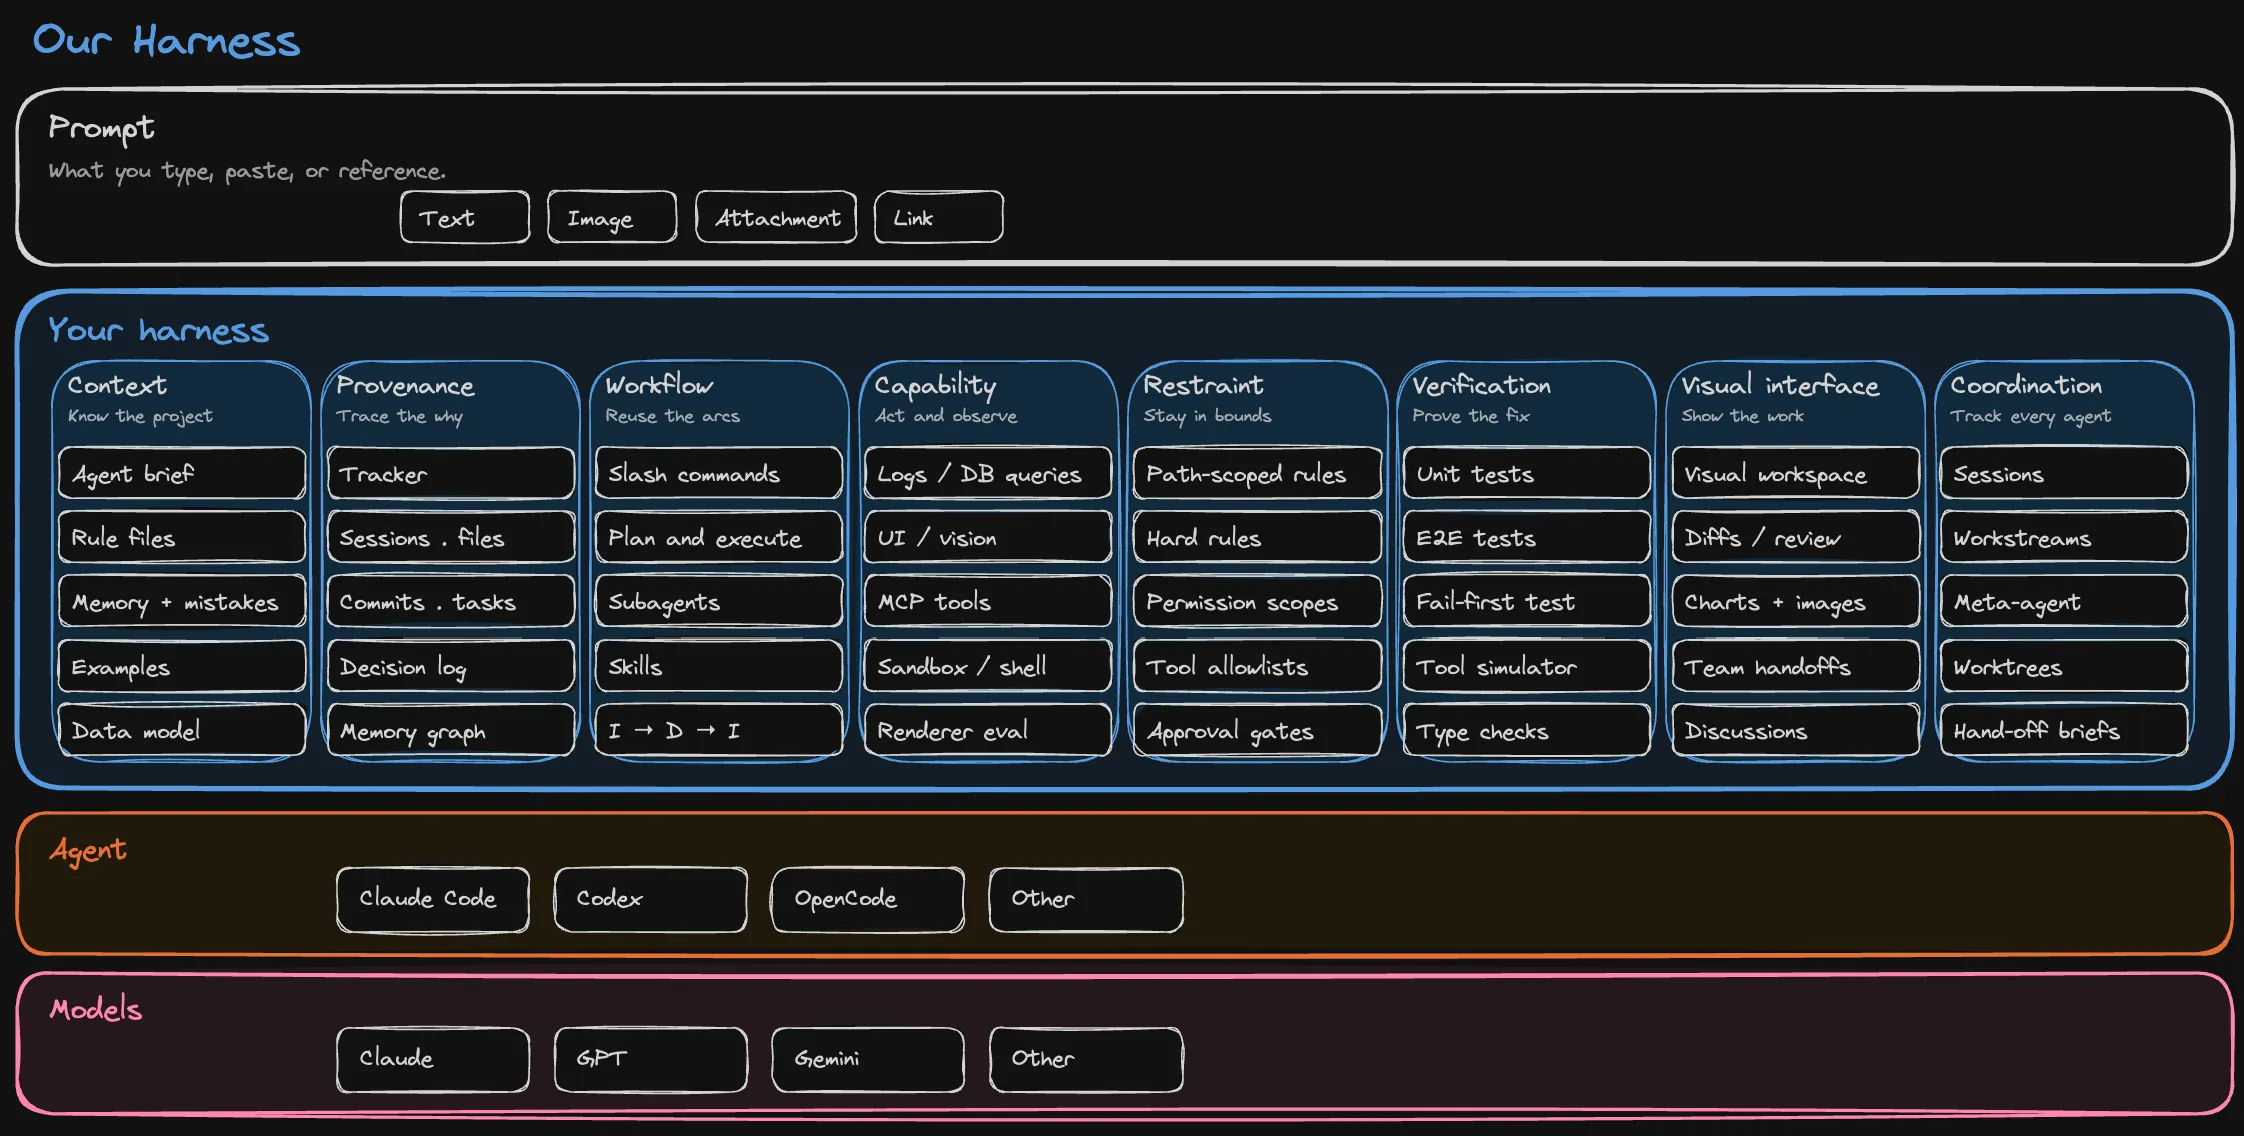Click the Subagents item
Screen dimensions: 2244x1136
click(x=719, y=601)
